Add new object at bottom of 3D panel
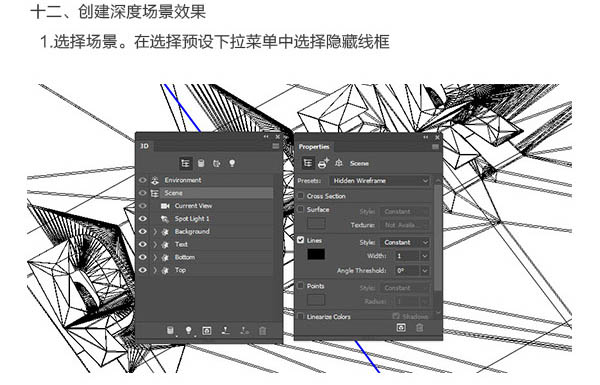The image size is (600, 385). click(x=171, y=331)
